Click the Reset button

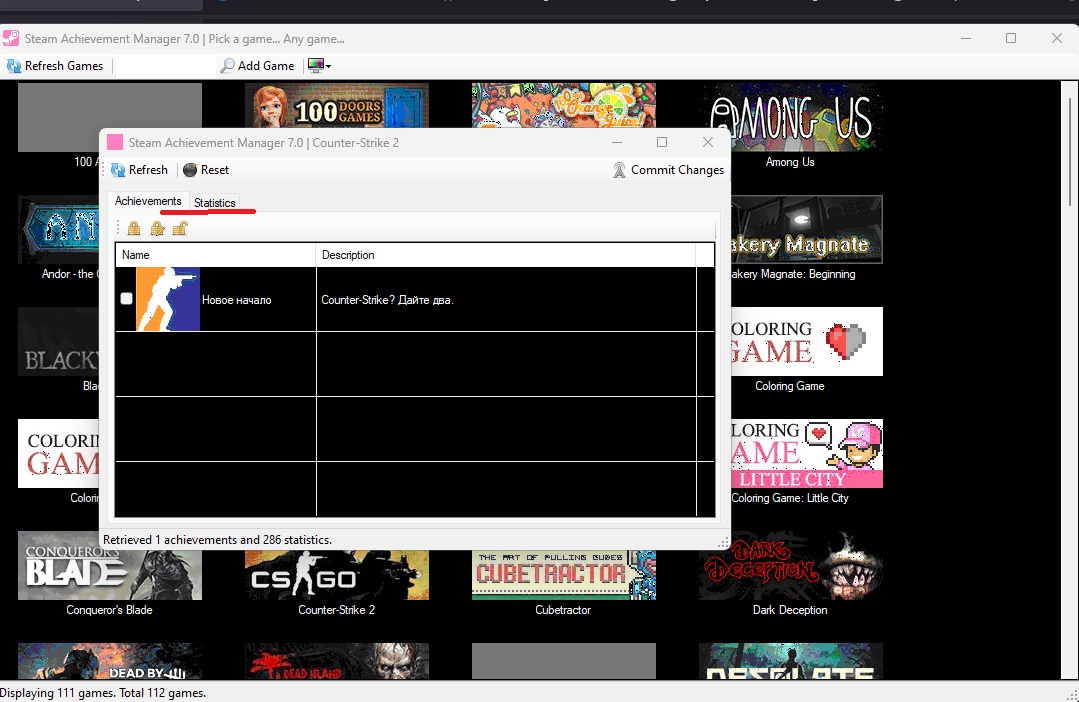point(206,170)
